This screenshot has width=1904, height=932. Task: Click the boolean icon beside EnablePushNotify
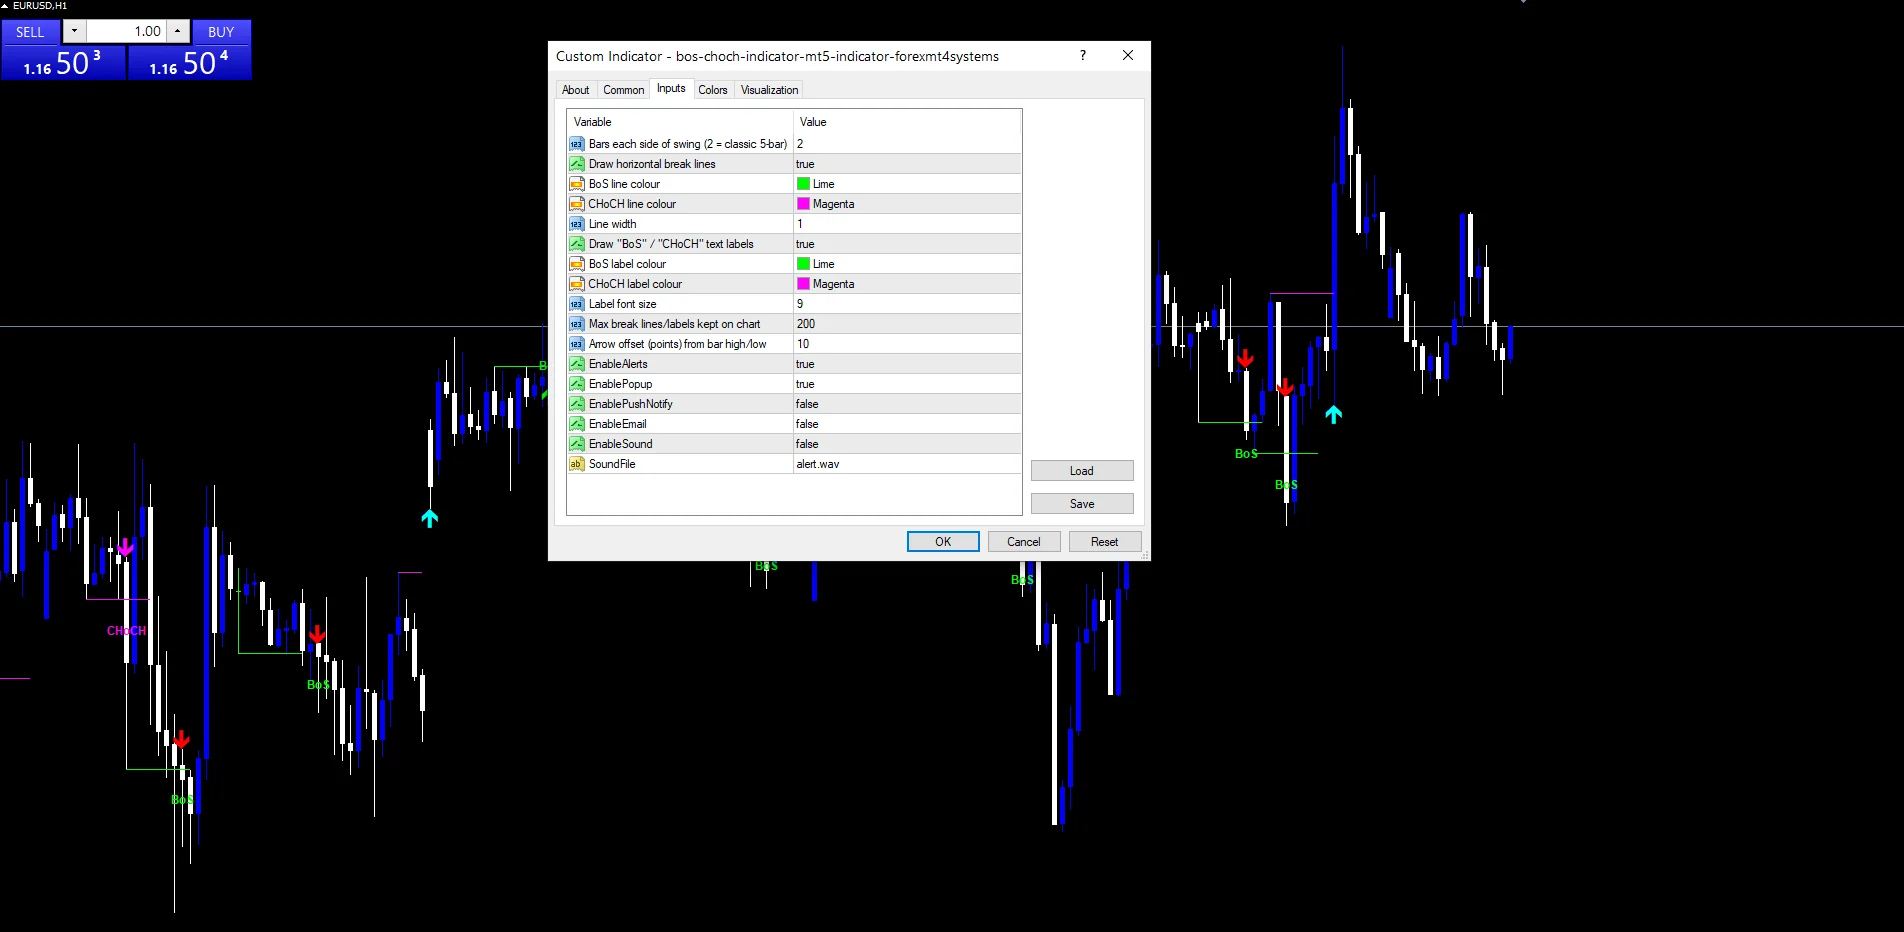click(x=576, y=404)
